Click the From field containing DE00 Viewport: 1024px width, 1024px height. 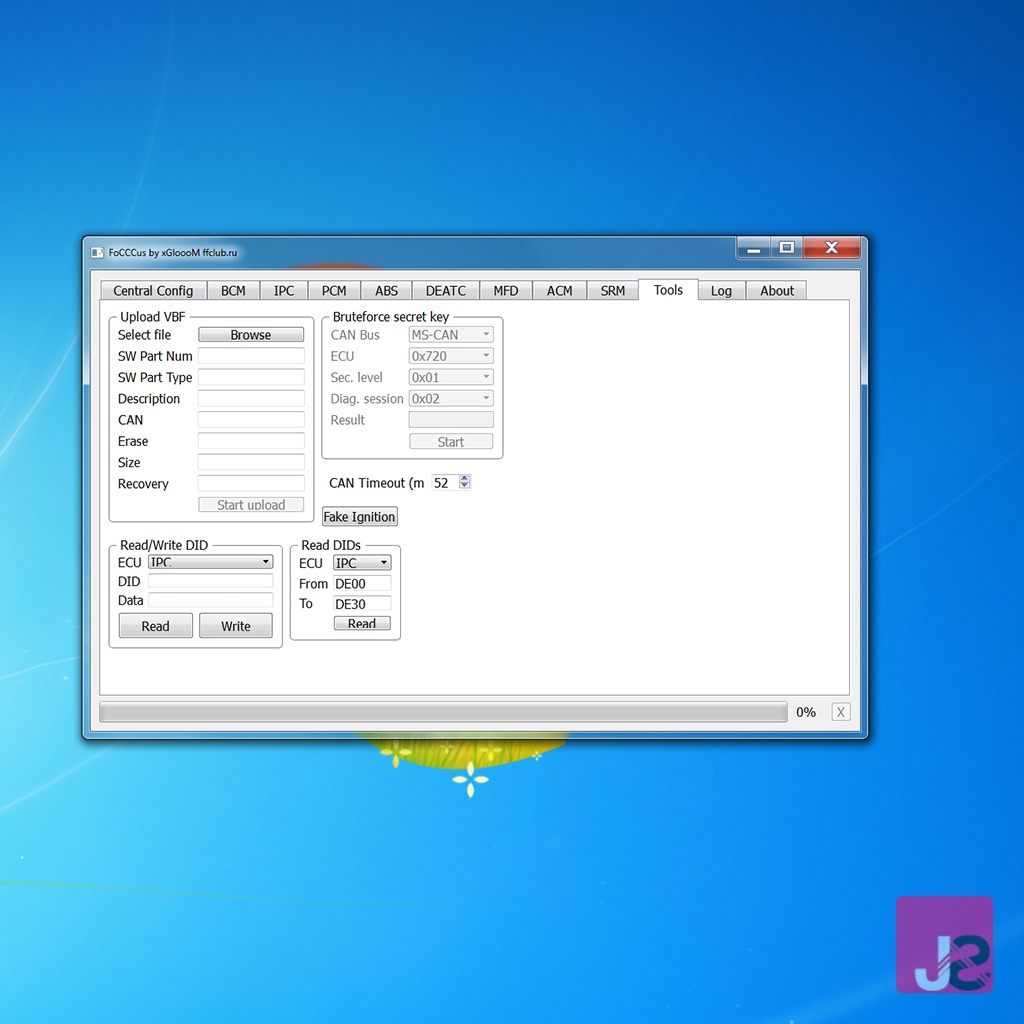click(x=362, y=583)
